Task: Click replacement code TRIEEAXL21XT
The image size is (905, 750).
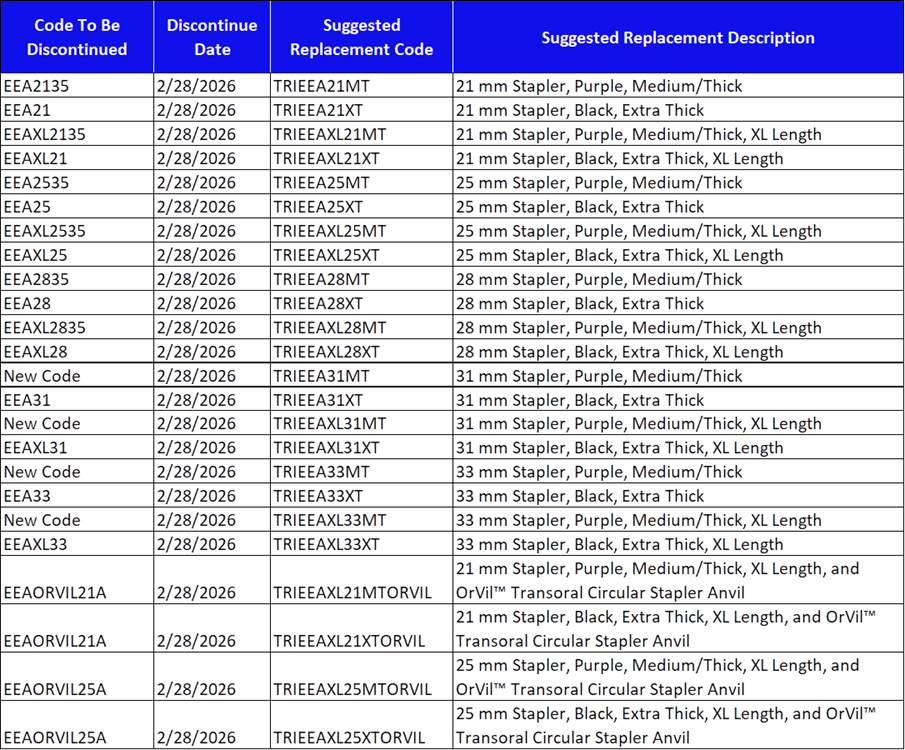Action: [326, 159]
